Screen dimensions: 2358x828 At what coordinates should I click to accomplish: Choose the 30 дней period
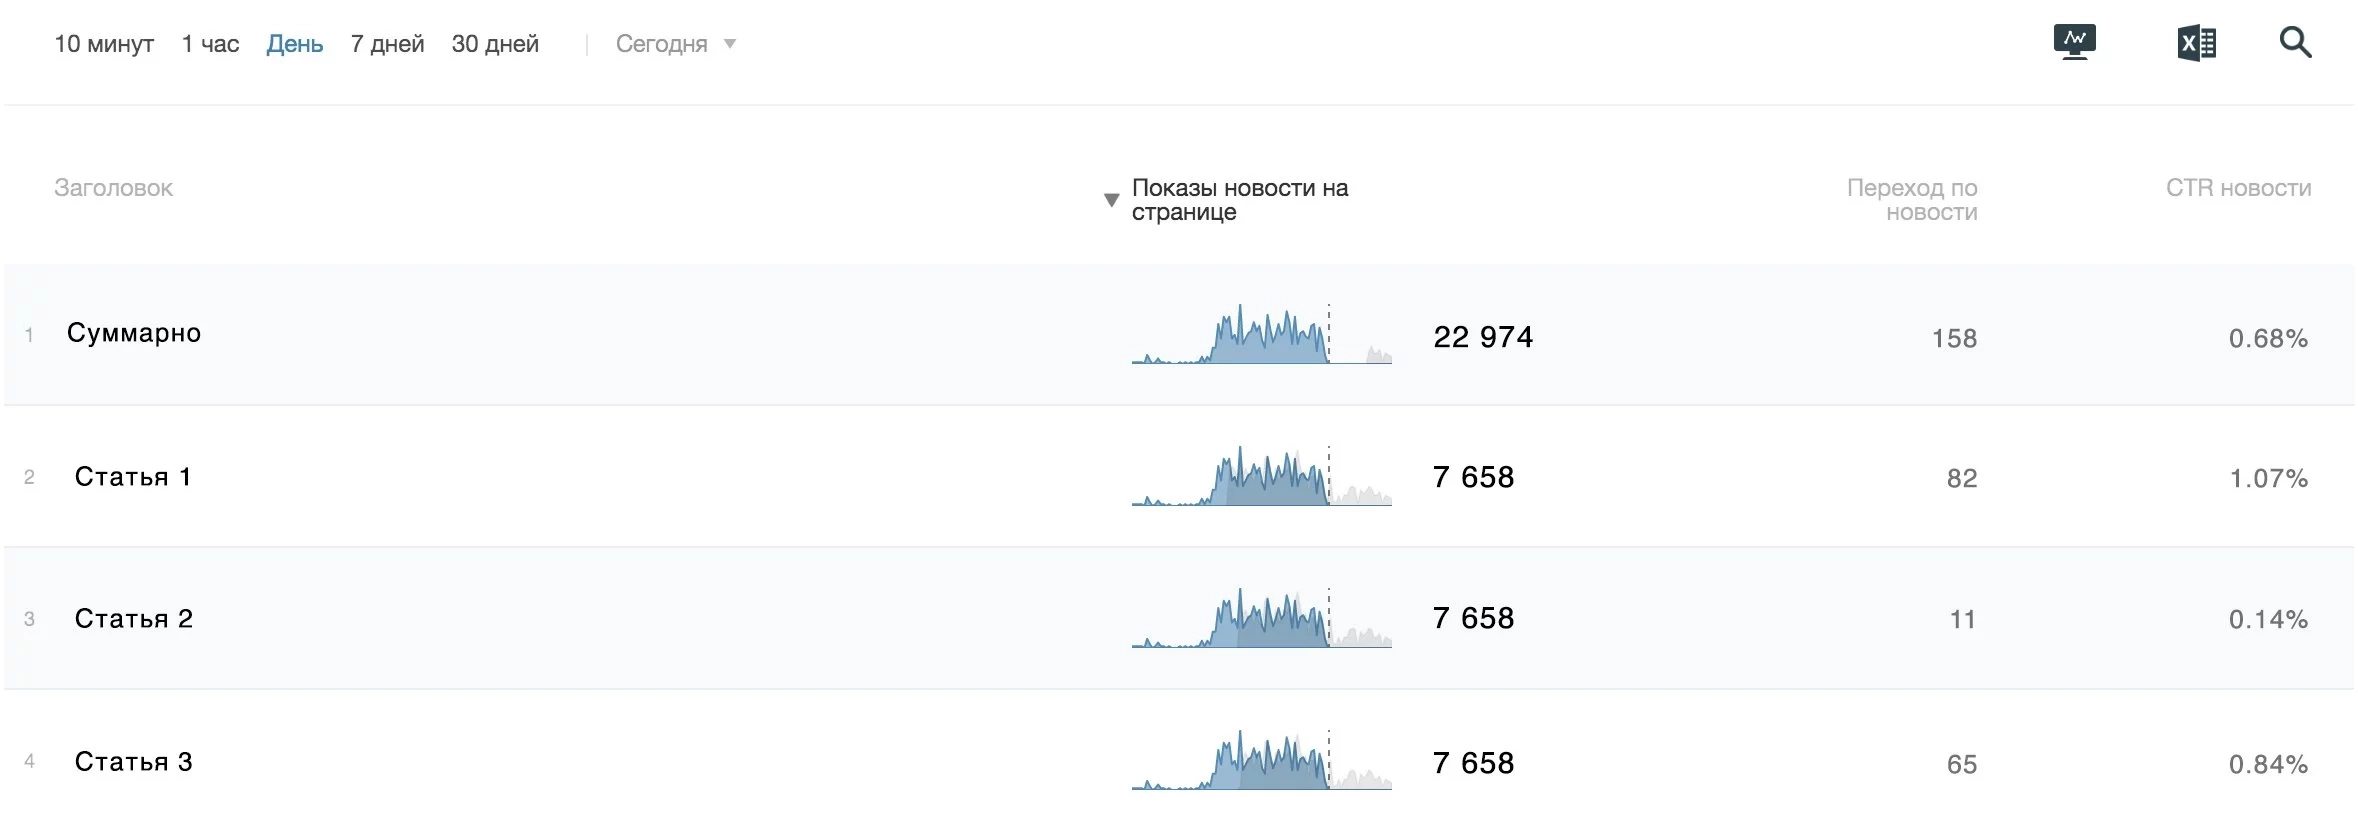tap(495, 44)
